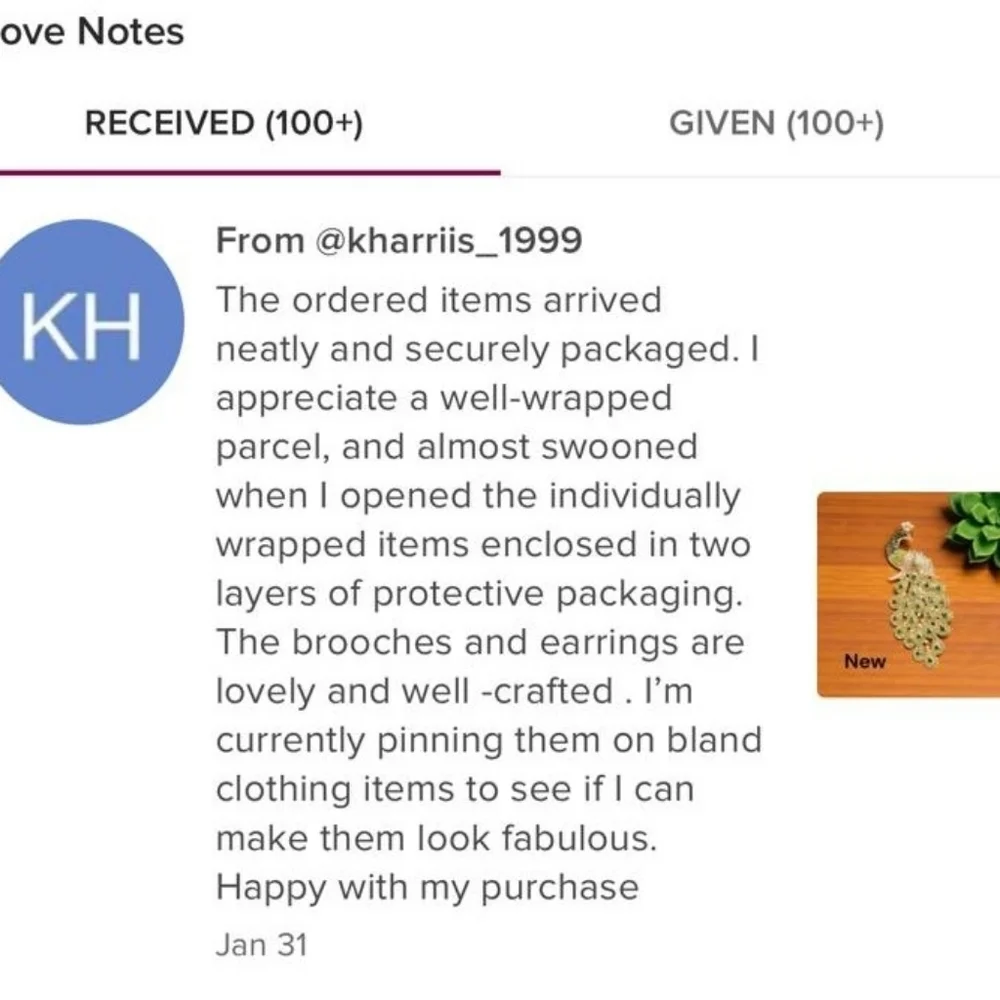
Task: Click the green succulent in the listing photo
Action: click(974, 527)
